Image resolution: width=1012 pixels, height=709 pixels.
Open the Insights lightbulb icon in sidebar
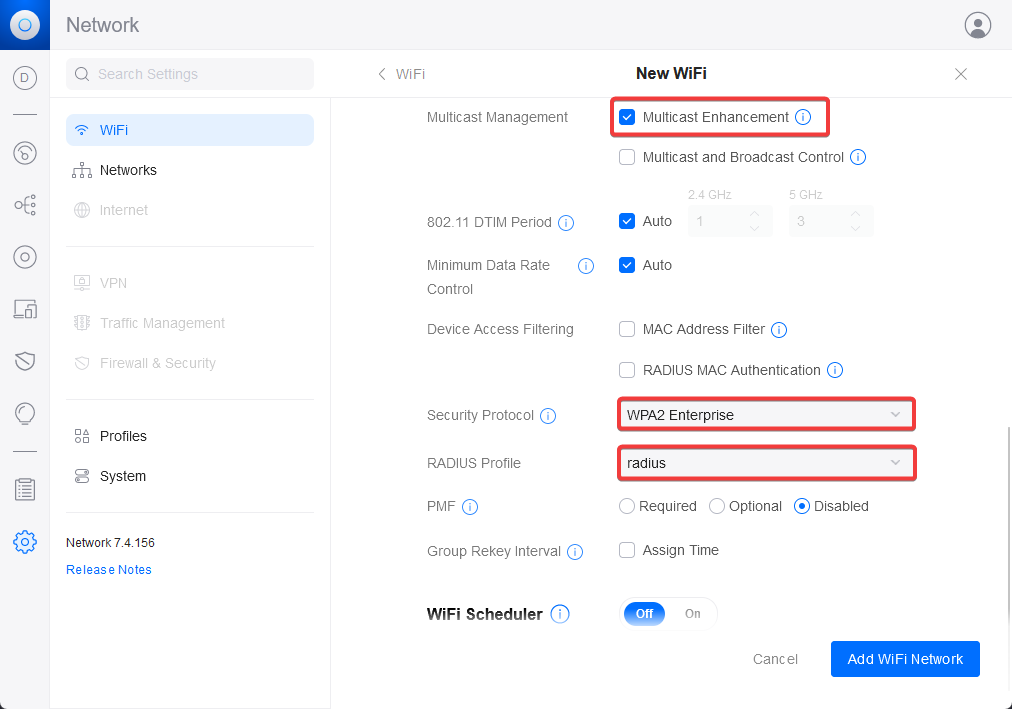point(25,414)
